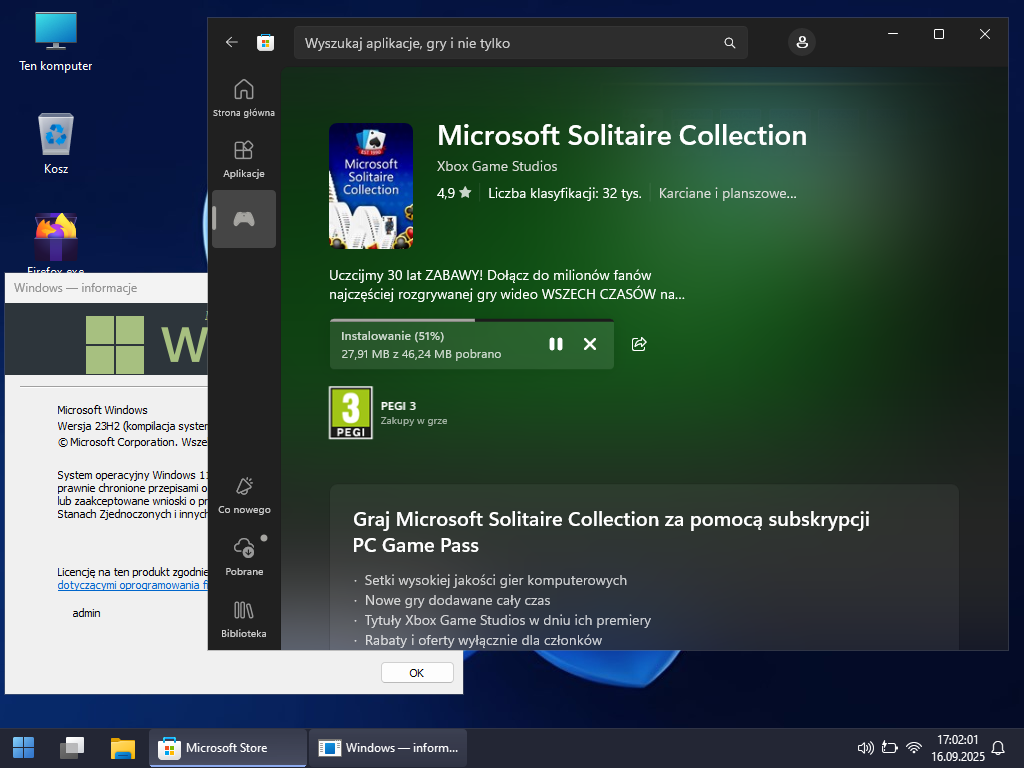Click the PEGI 3 rating badge
Screen dimensions: 1024x768
coord(351,413)
